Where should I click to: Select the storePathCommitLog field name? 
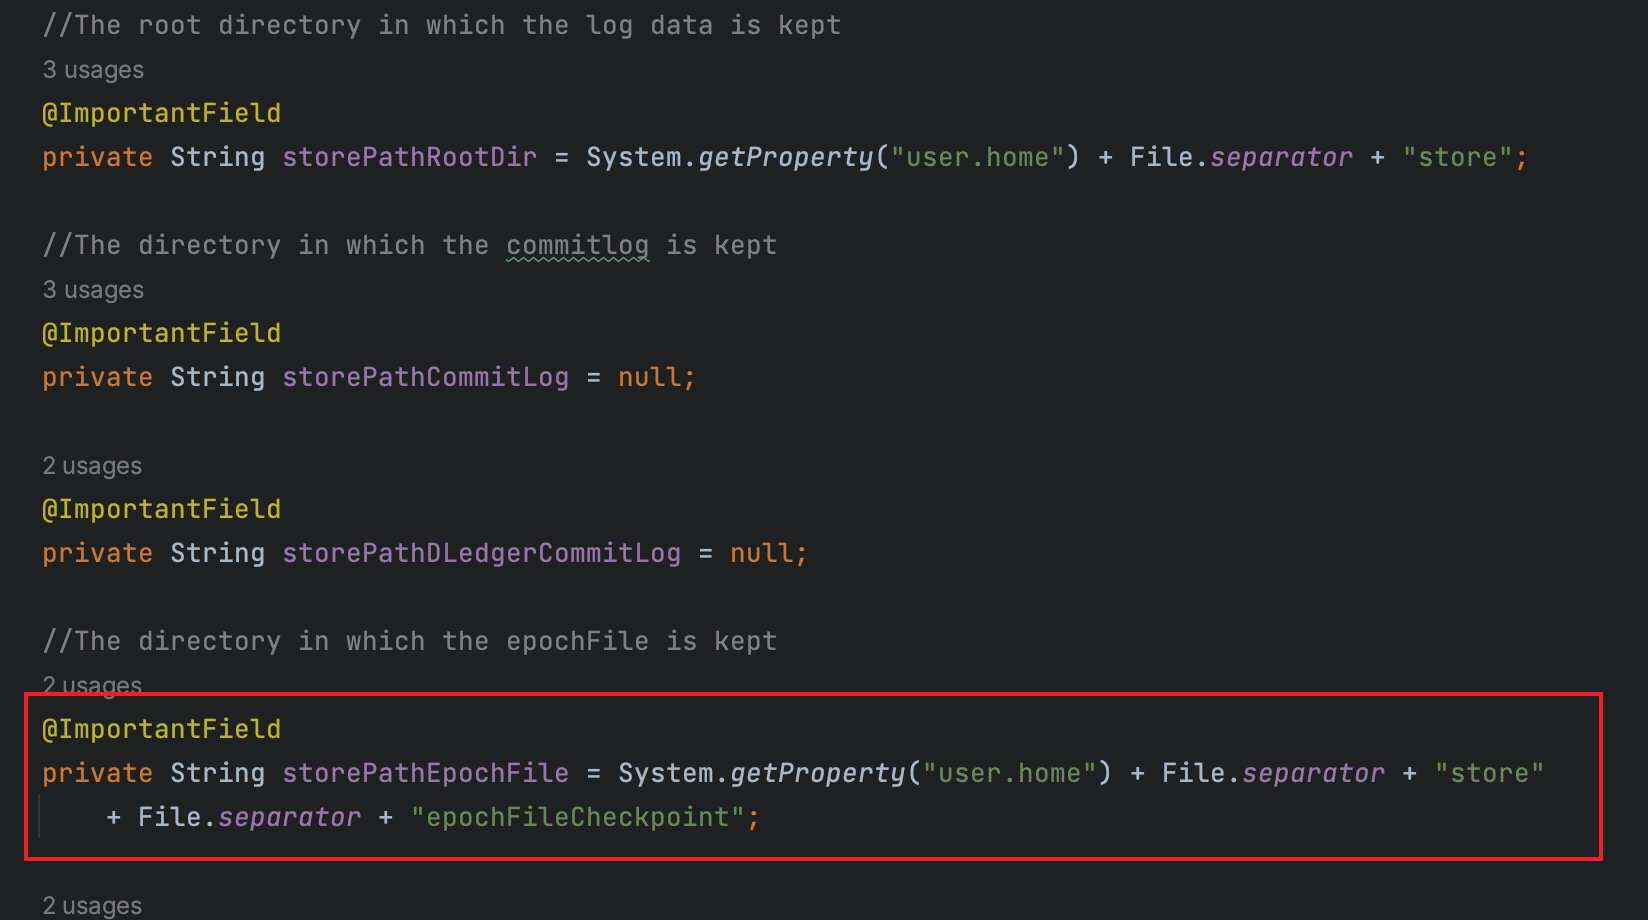(425, 376)
